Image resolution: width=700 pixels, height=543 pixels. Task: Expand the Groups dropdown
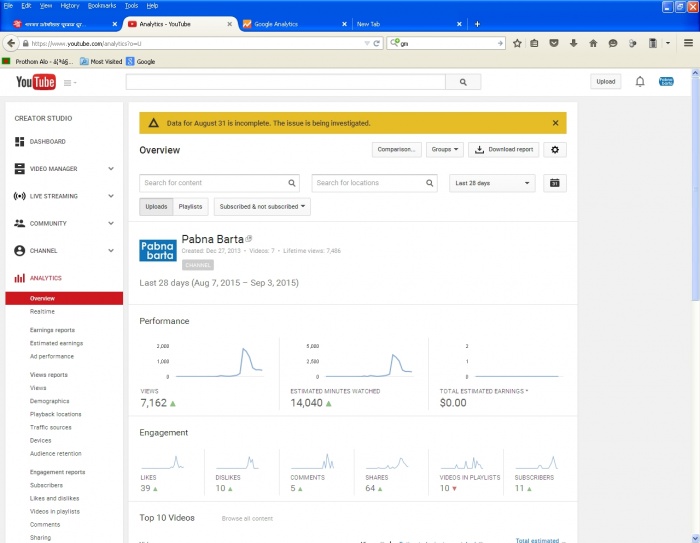tap(444, 149)
